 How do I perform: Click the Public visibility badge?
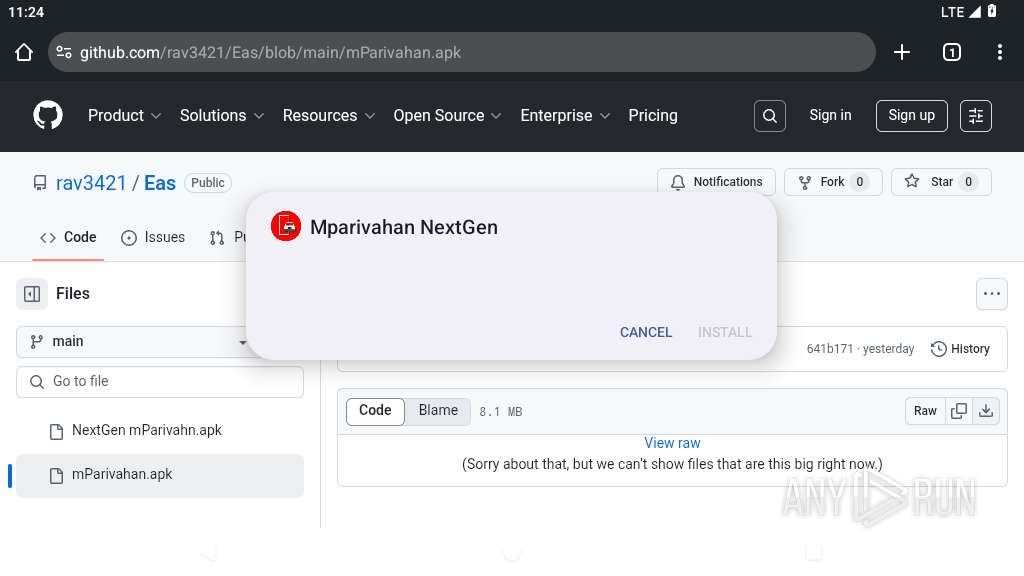click(x=208, y=183)
